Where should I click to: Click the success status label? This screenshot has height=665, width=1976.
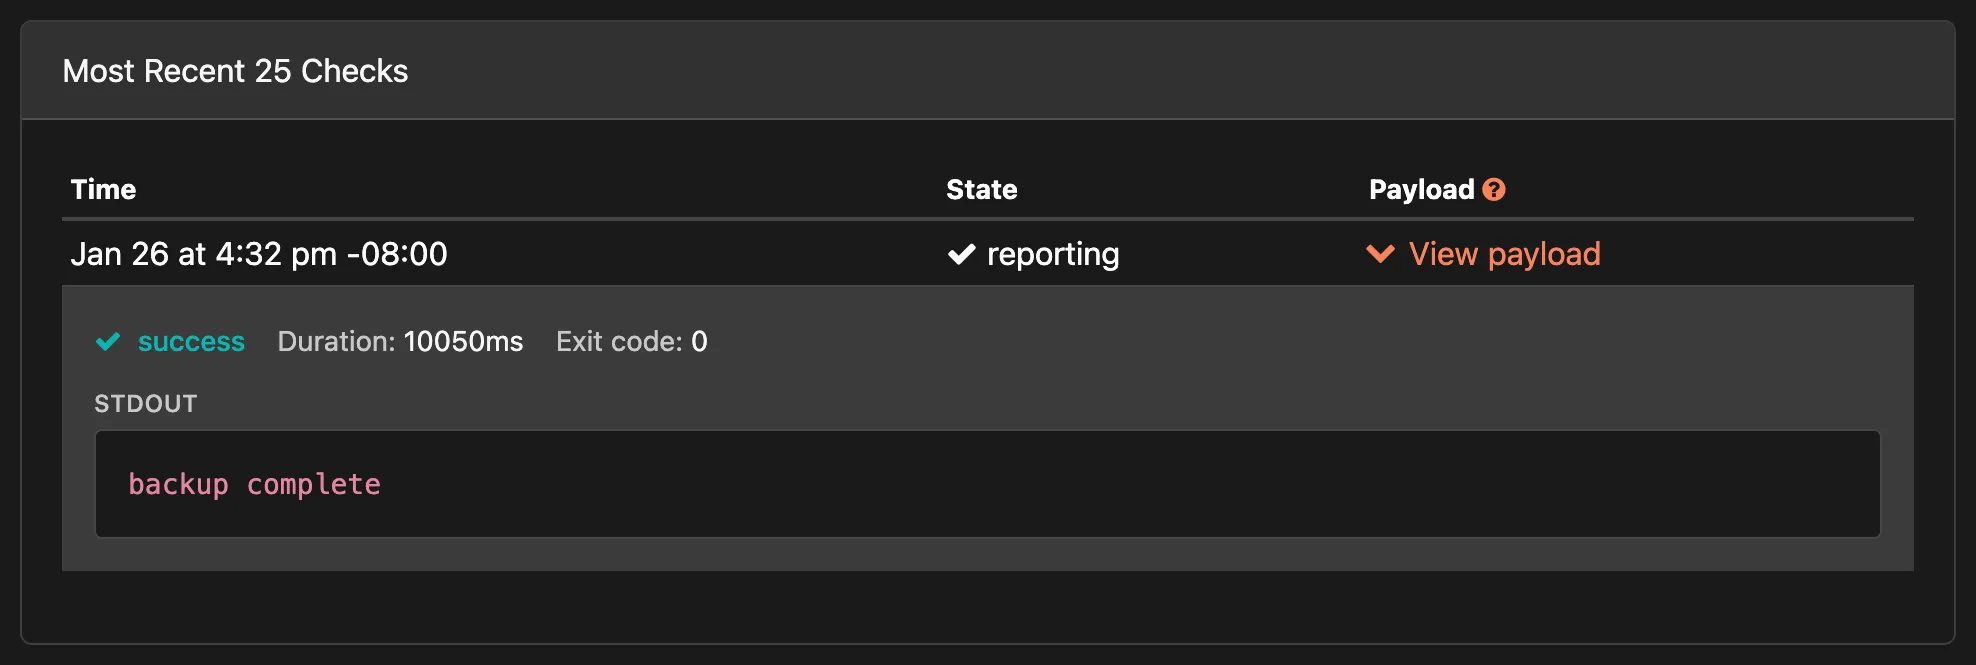(192, 341)
